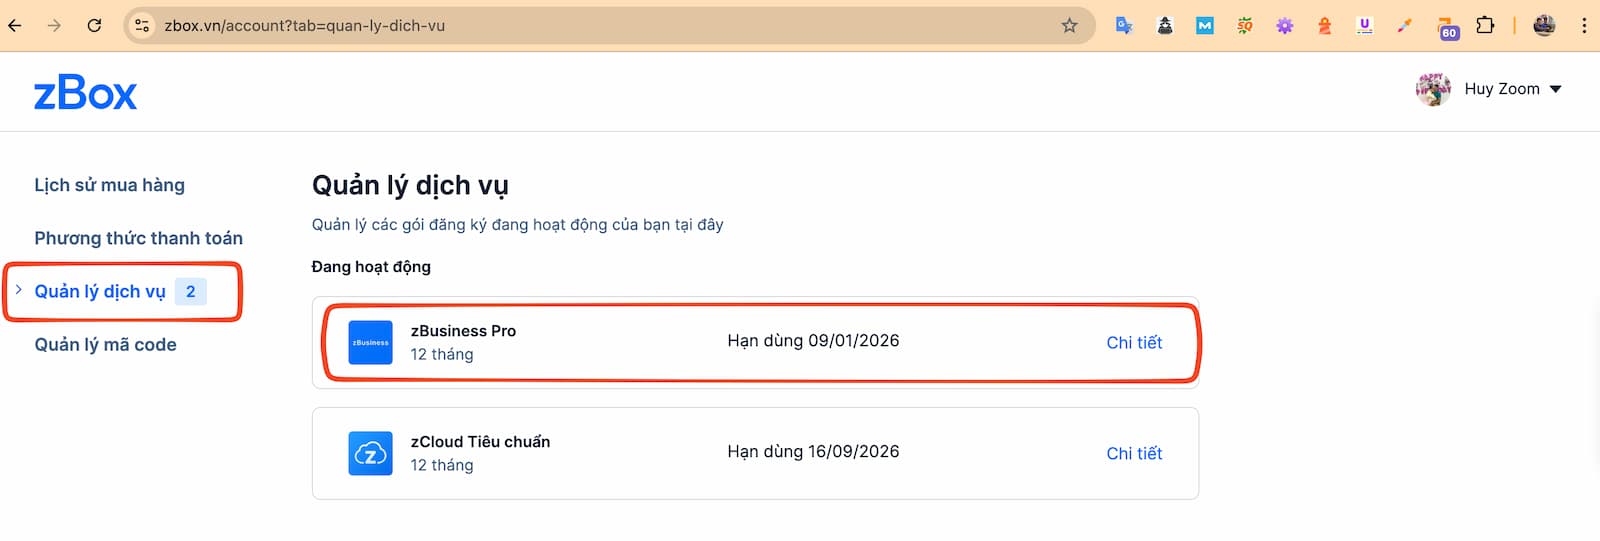The image size is (1600, 541).
Task: Open the hacker-figure extension icon
Action: [x=1165, y=25]
